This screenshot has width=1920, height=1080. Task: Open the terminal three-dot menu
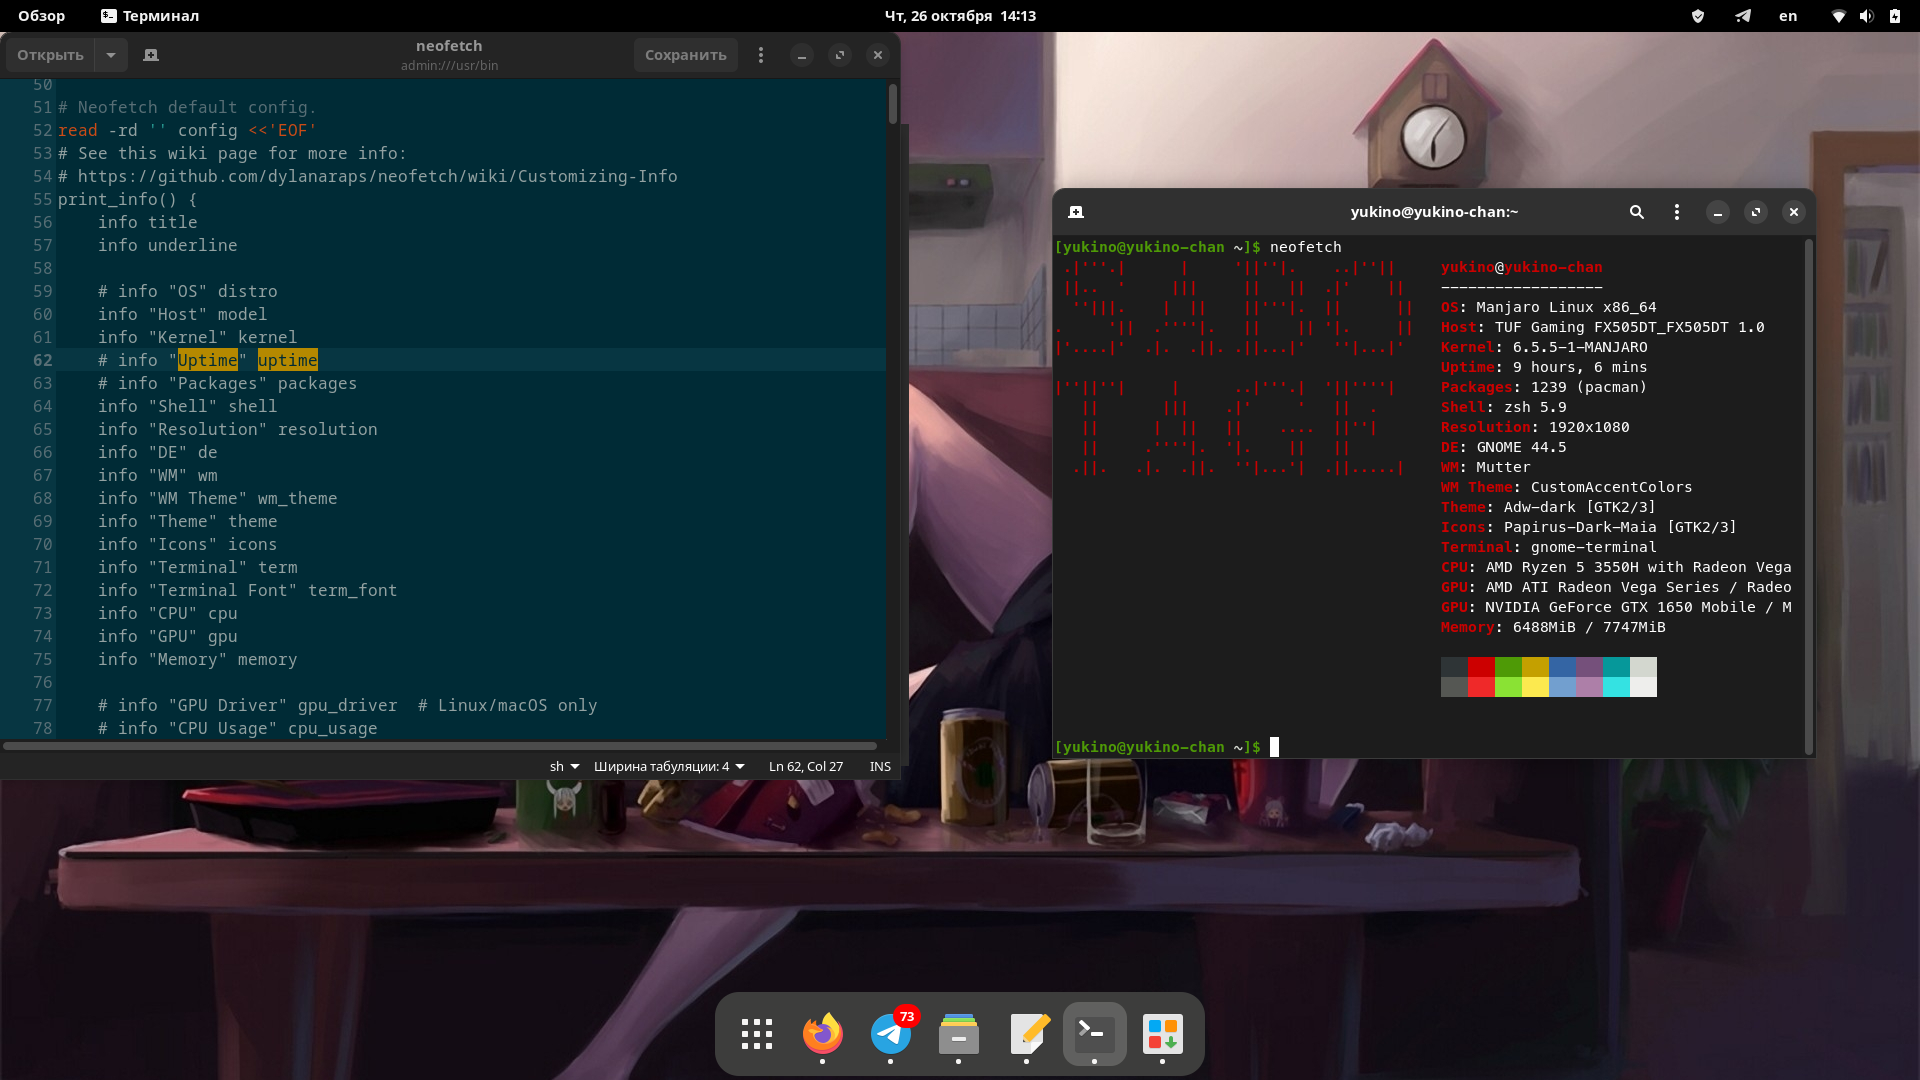click(x=1677, y=212)
